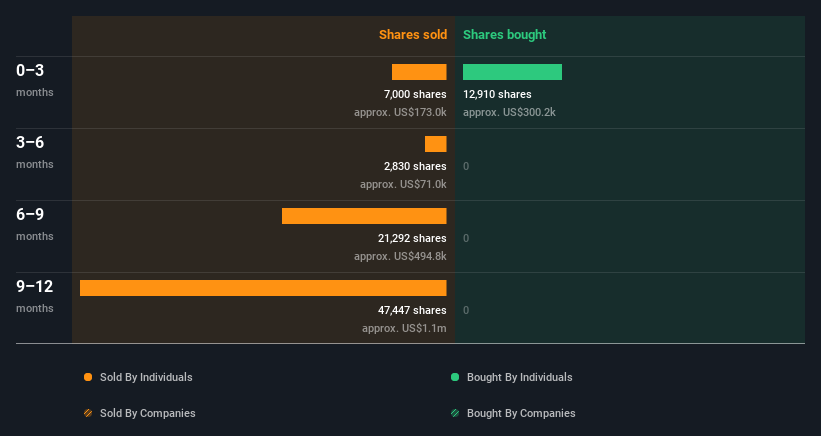The height and width of the screenshot is (436, 821).
Task: Click the zero bought value in 3–6 months row
Action: click(x=466, y=166)
